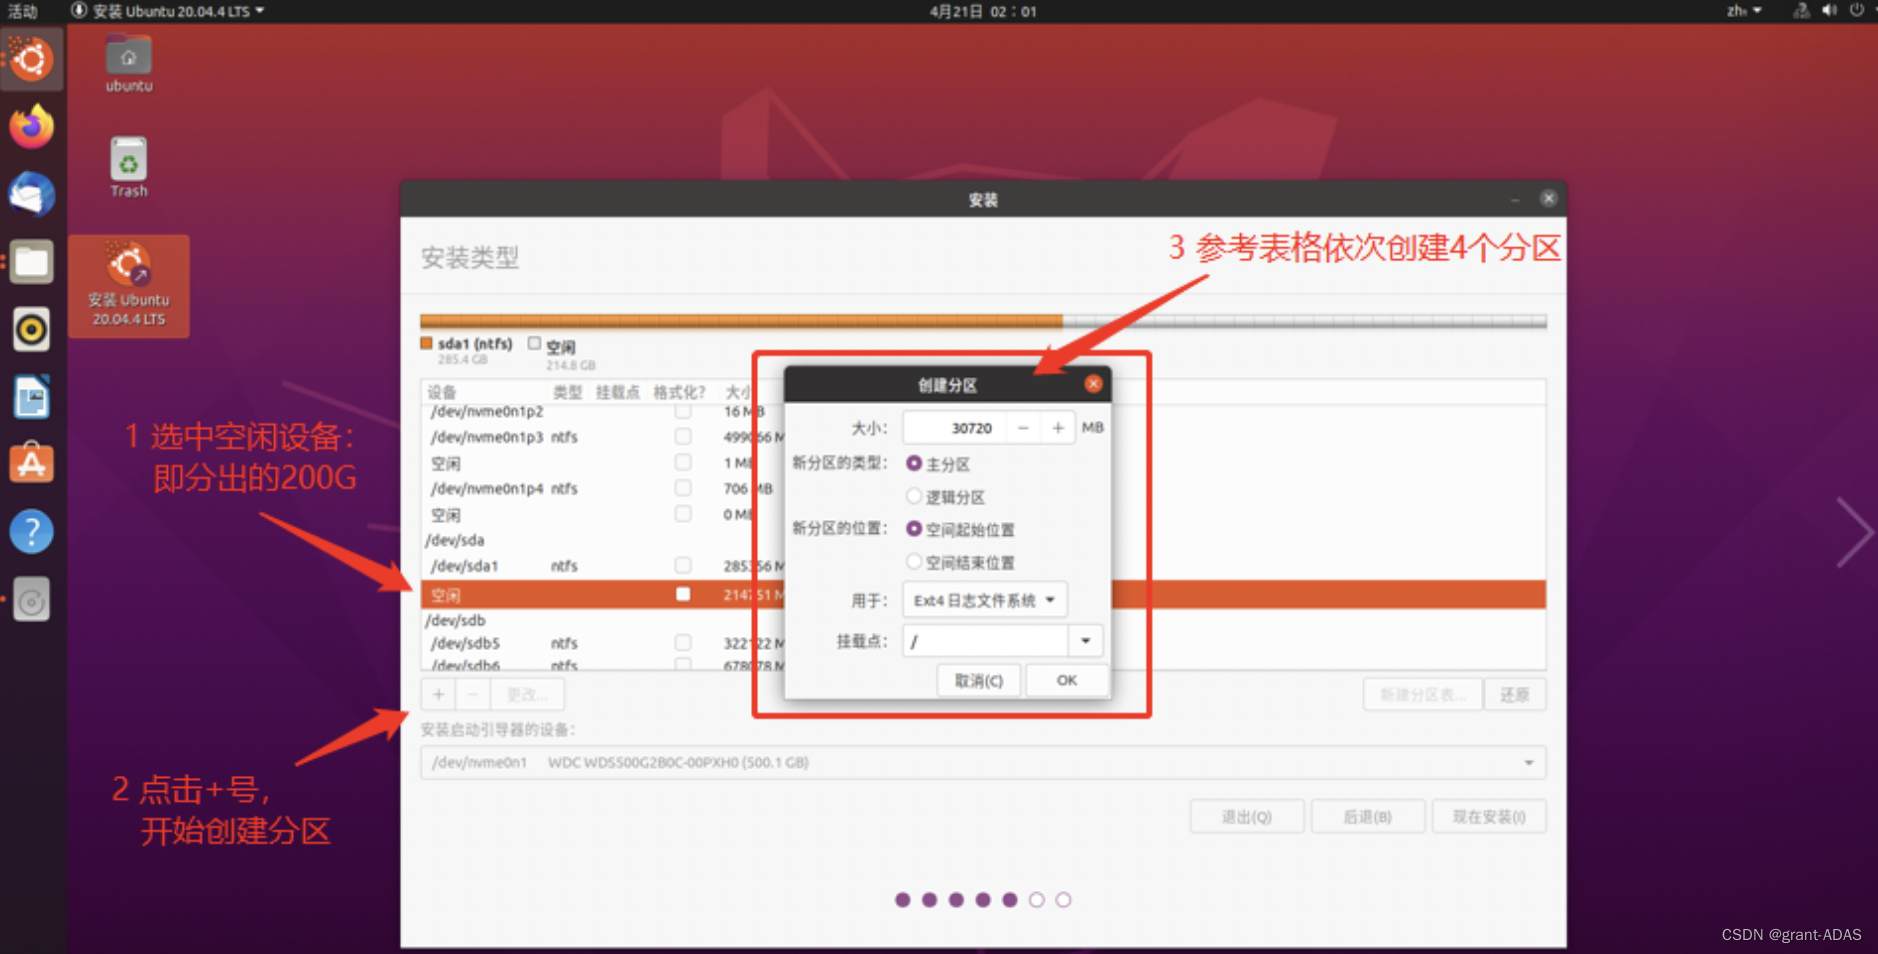Cancel the Create Partition dialog
1878x954 pixels.
[x=979, y=680]
